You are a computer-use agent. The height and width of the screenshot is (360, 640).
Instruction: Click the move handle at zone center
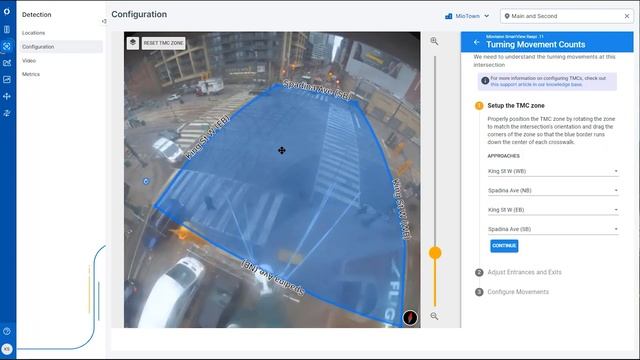click(282, 151)
